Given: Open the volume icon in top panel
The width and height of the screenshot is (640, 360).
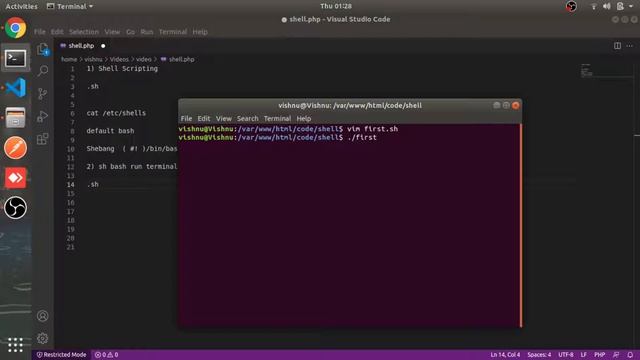Looking at the screenshot, I should [x=607, y=6].
